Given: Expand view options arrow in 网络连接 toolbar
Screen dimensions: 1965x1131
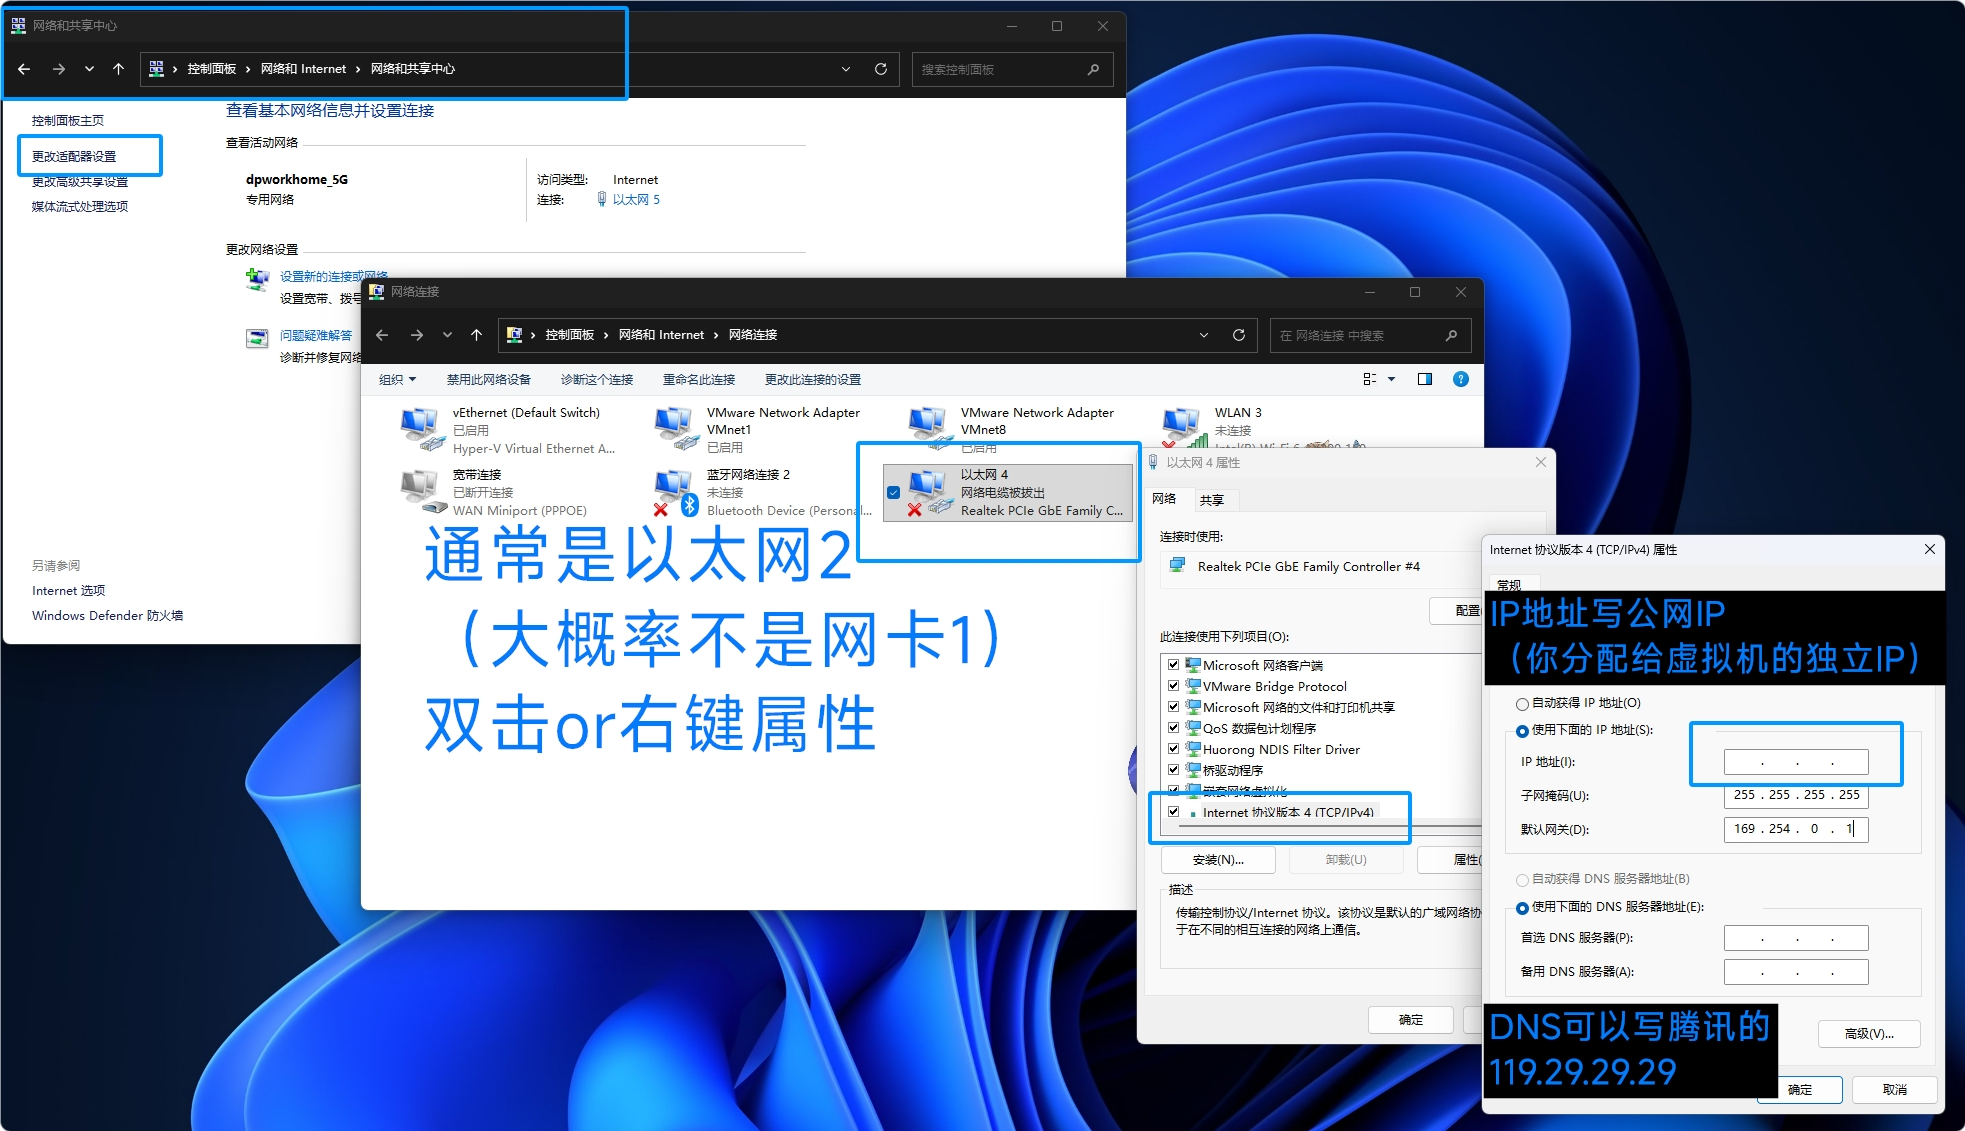Looking at the screenshot, I should pyautogui.click(x=1391, y=379).
